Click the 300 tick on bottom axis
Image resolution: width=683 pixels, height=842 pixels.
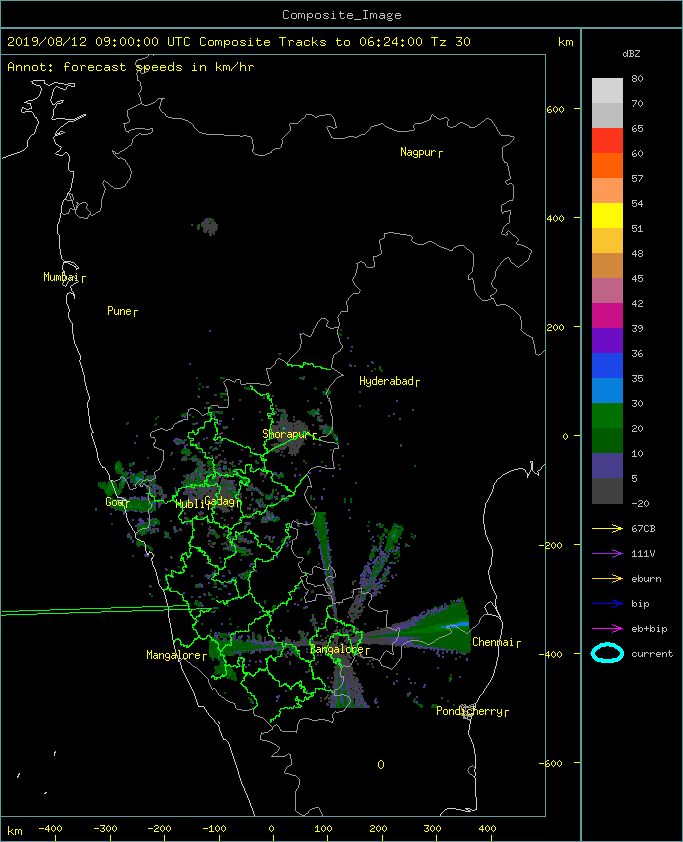pyautogui.click(x=432, y=829)
